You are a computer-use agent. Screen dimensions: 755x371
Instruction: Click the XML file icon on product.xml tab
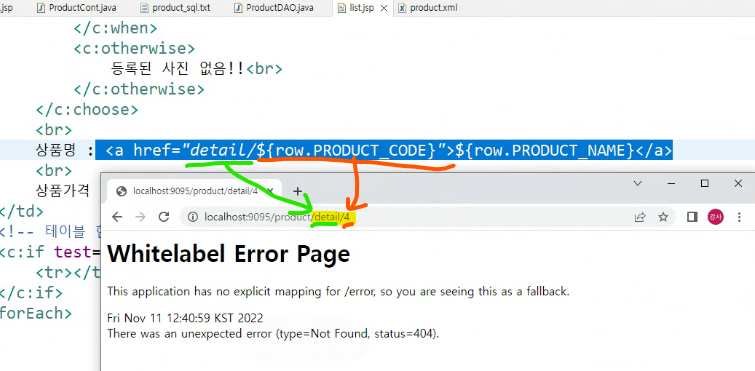click(402, 8)
